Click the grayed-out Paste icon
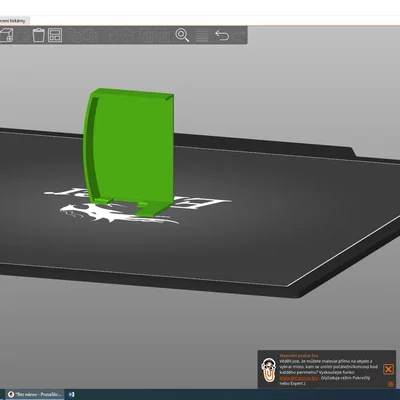 click(92, 35)
